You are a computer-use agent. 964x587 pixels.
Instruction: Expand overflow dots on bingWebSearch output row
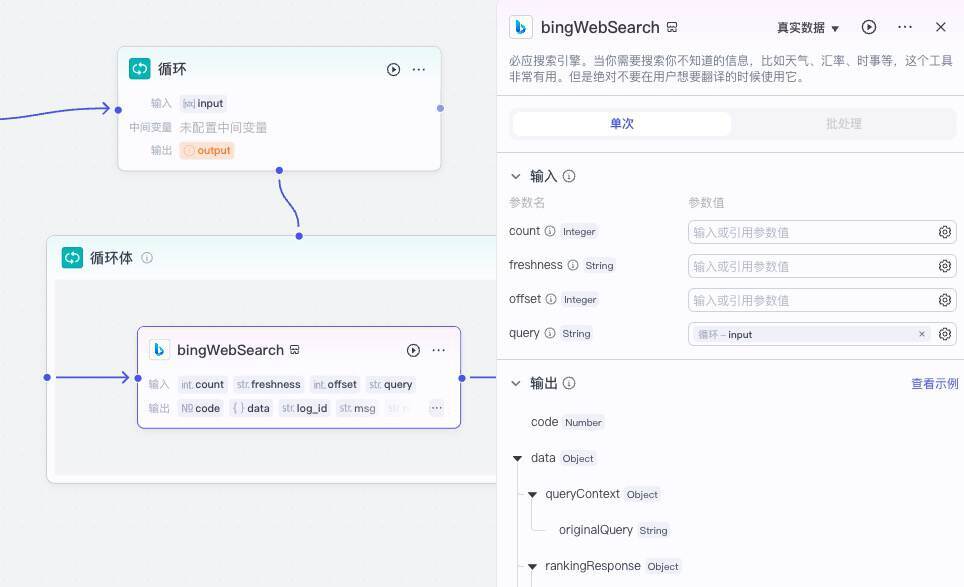tap(436, 408)
